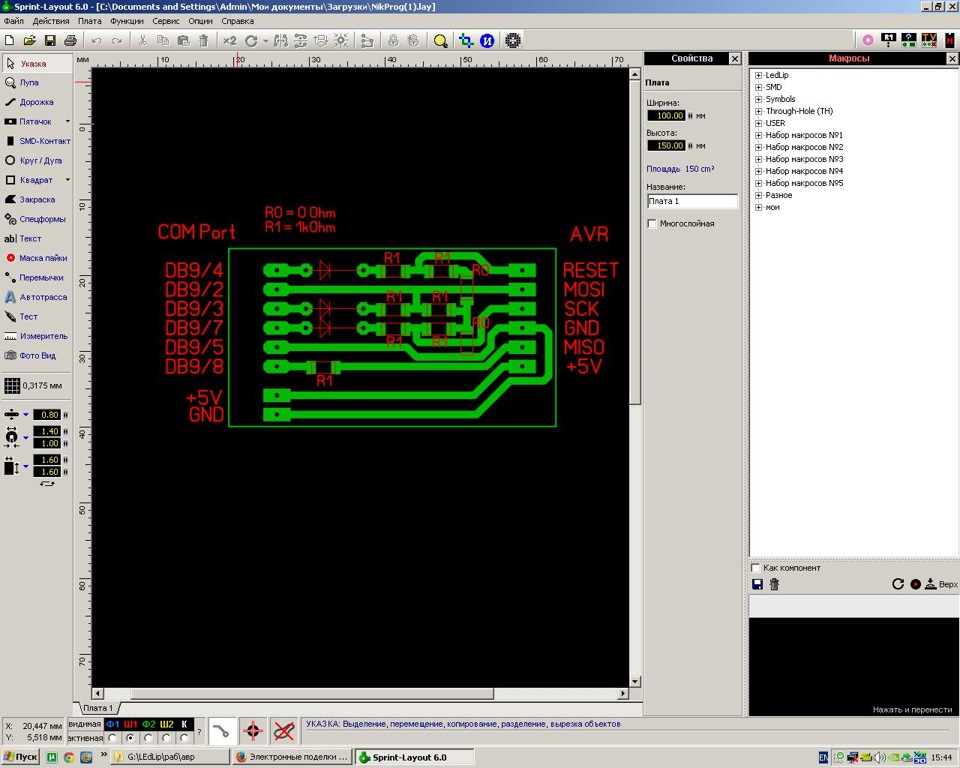
Task: Select the Измеритель measure tool
Action: tap(36, 336)
